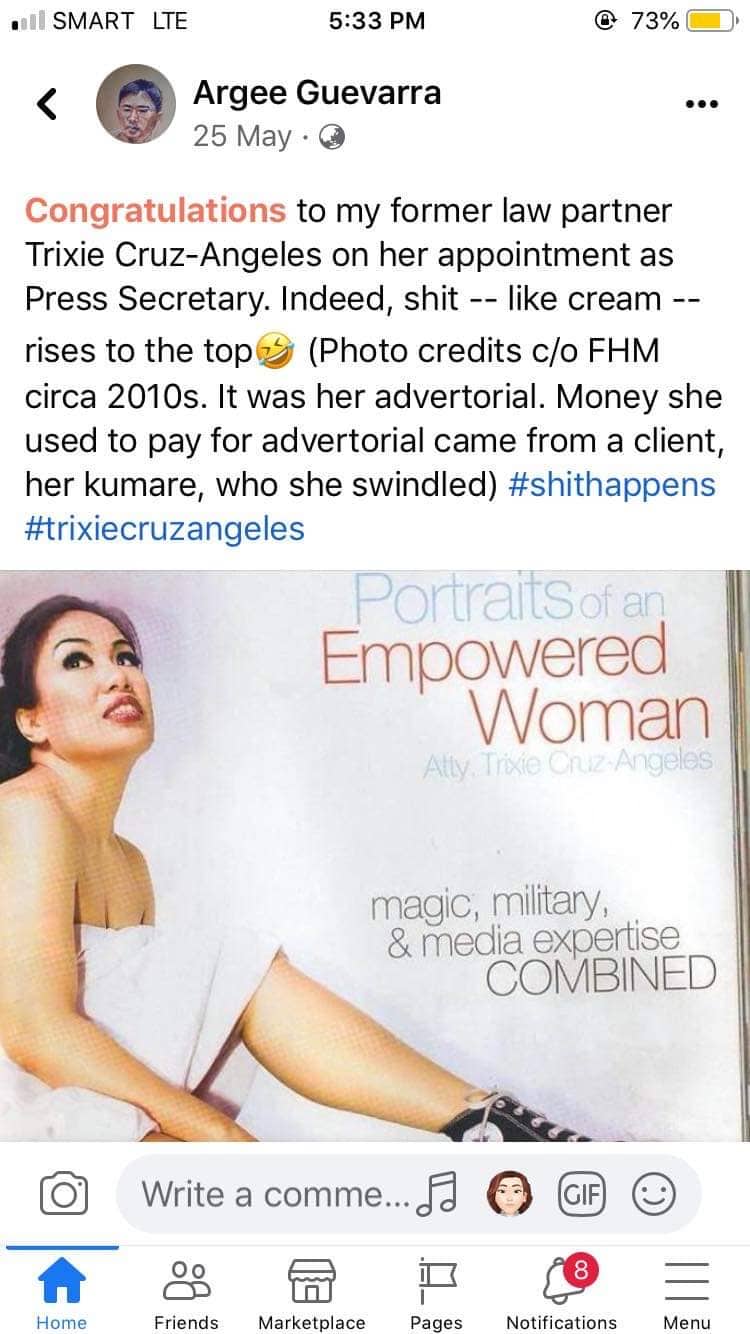Screen dimensions: 750x1334
Task: Open the hamburger Menu tab
Action: [x=687, y=1293]
